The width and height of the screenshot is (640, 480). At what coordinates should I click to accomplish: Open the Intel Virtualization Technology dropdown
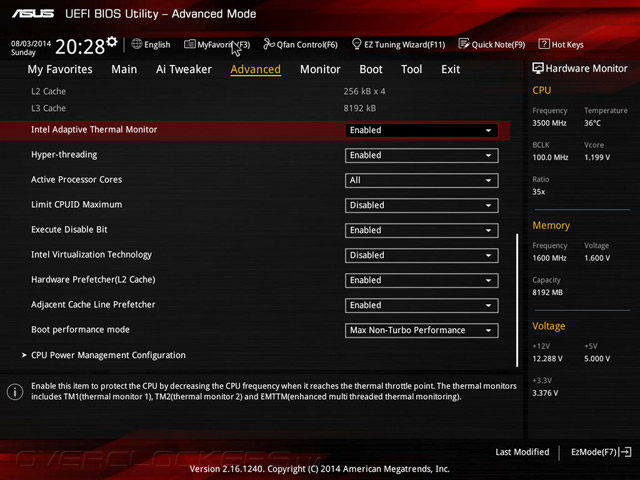[x=422, y=256]
